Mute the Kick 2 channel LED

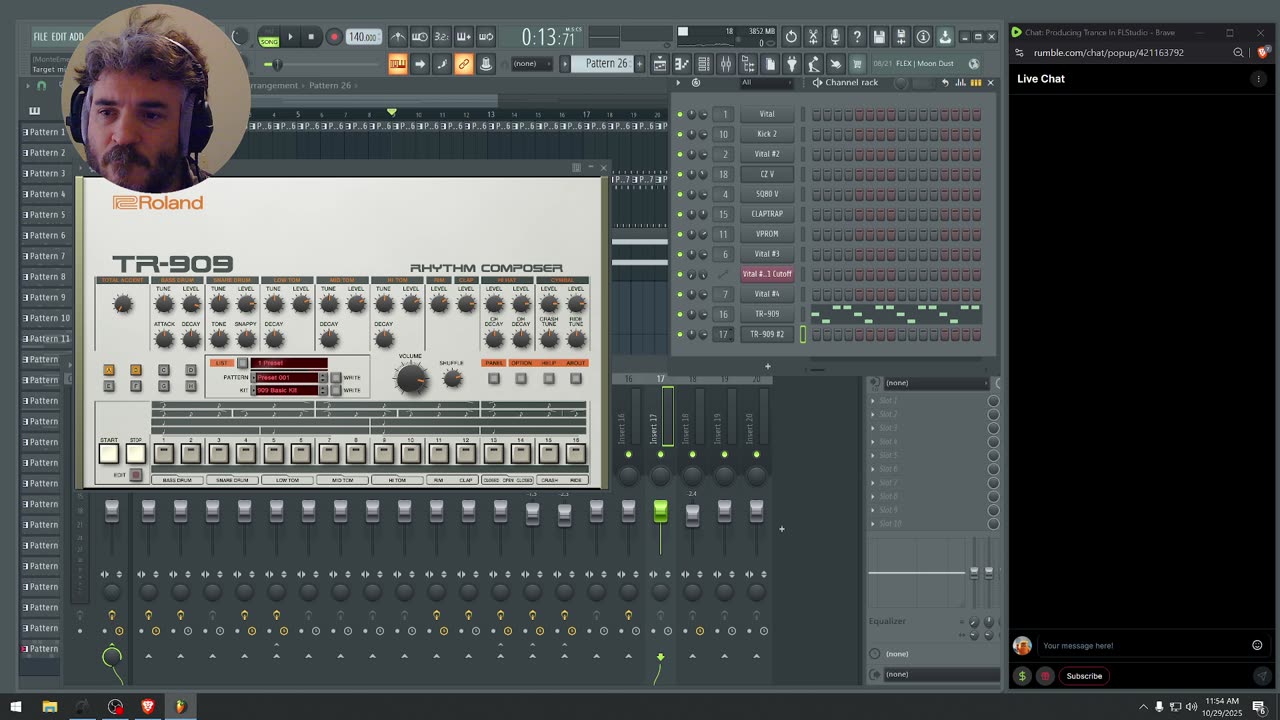(x=680, y=134)
